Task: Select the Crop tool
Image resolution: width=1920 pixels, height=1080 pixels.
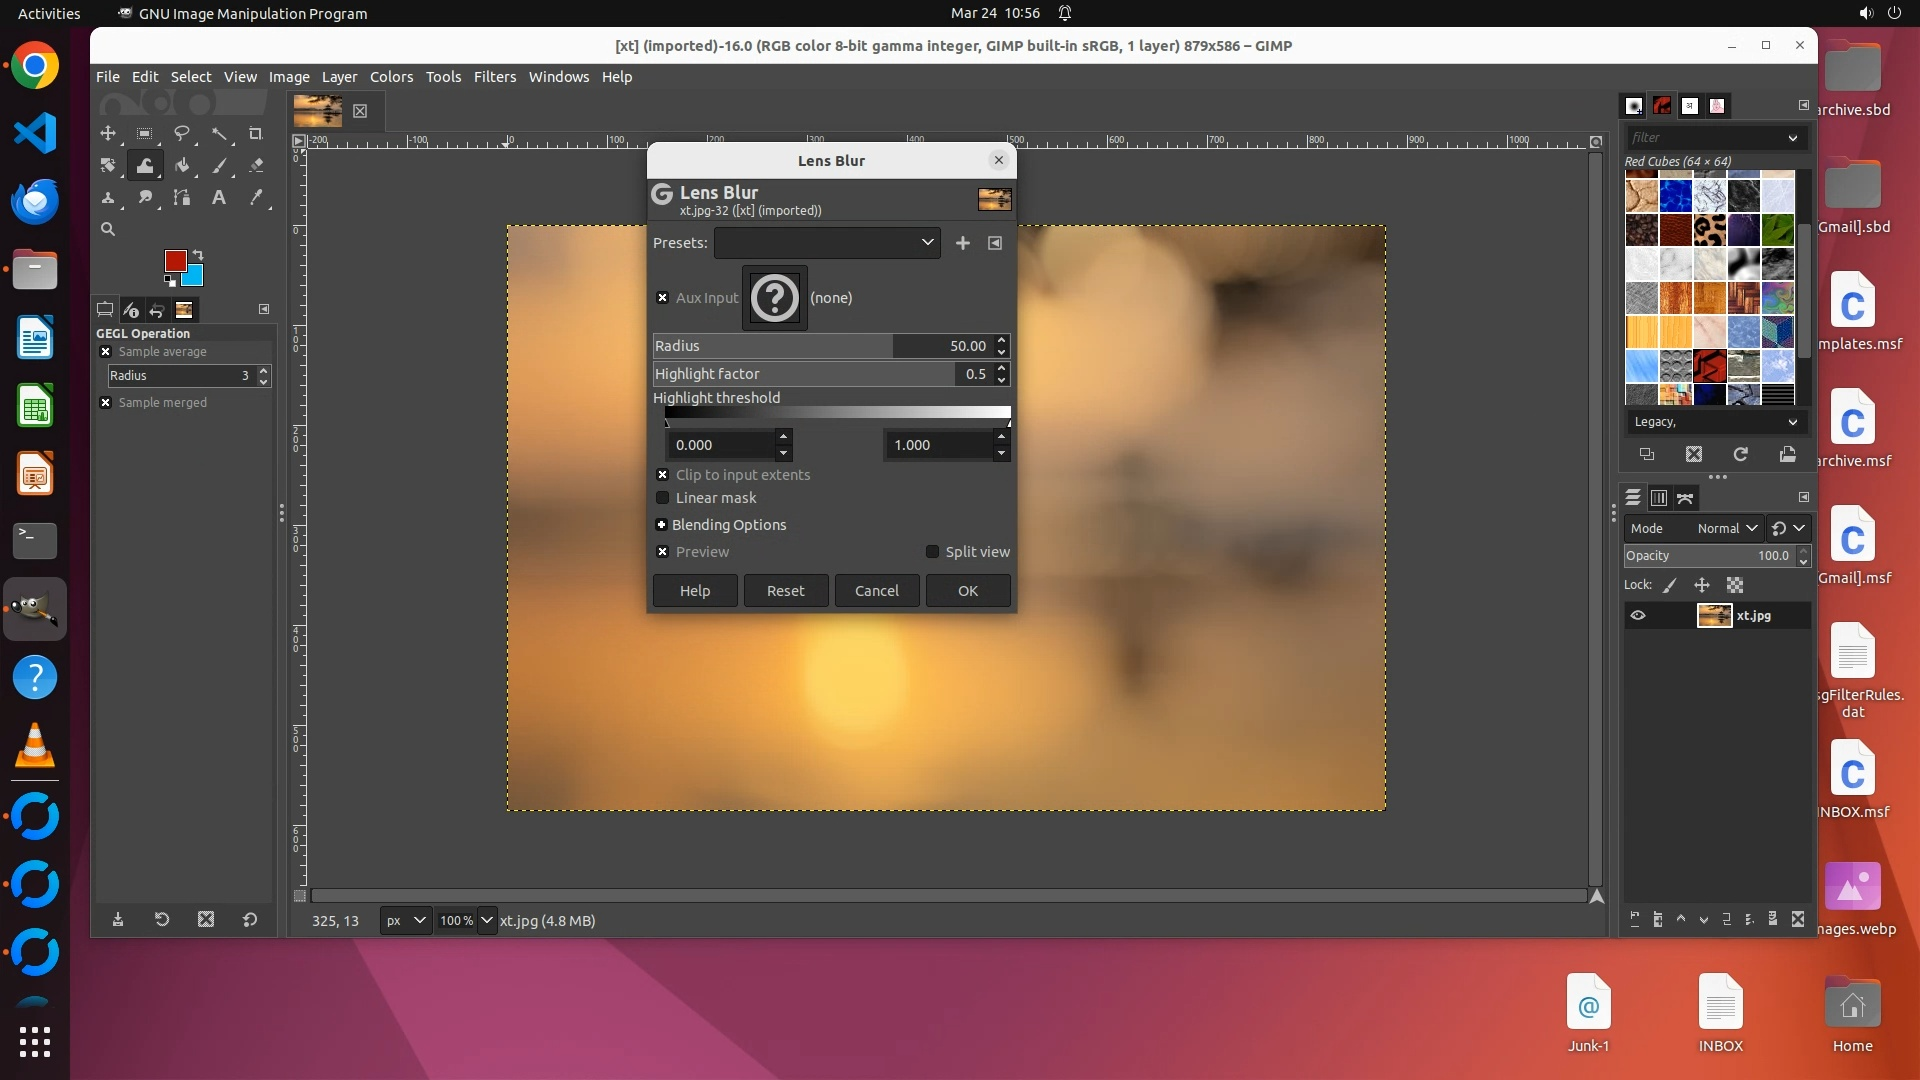Action: click(x=255, y=134)
